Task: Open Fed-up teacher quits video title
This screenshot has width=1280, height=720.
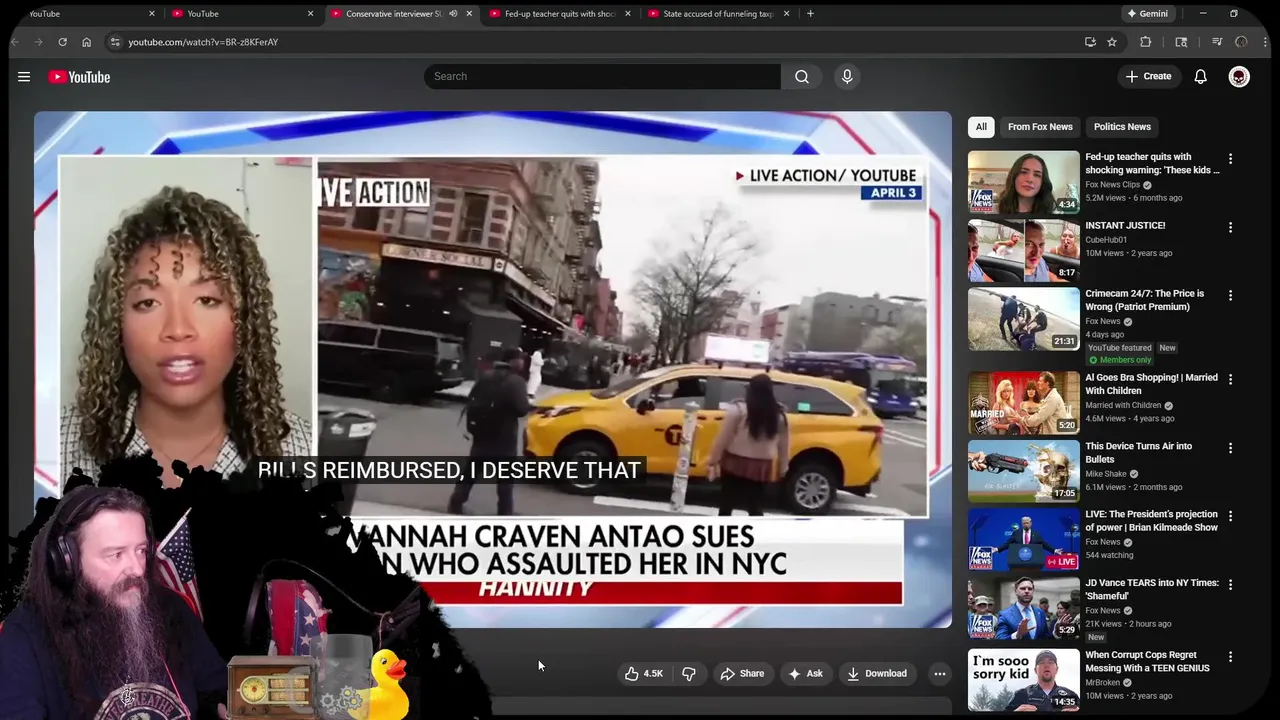Action: coord(1152,163)
